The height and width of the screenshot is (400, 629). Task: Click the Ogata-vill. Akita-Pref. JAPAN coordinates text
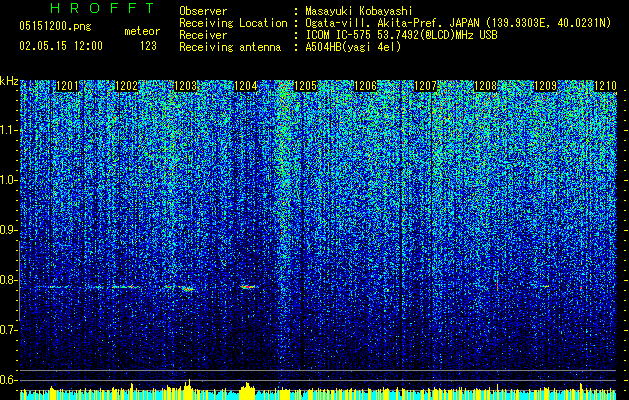click(458, 23)
